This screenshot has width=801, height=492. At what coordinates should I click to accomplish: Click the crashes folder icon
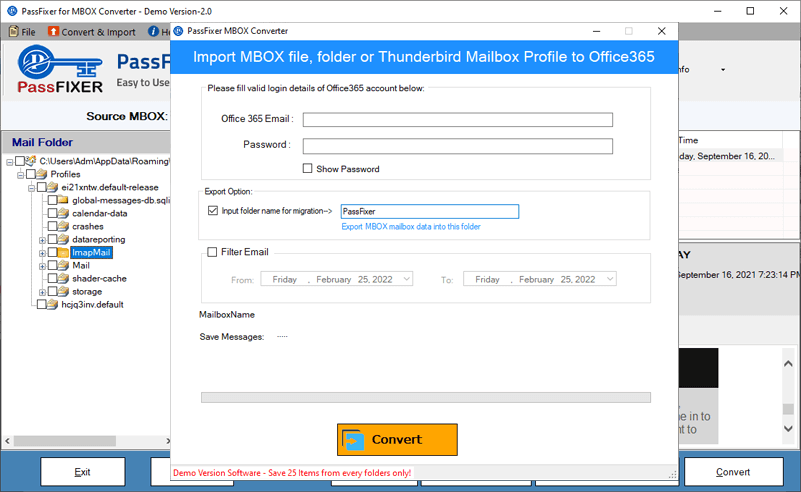coord(63,226)
